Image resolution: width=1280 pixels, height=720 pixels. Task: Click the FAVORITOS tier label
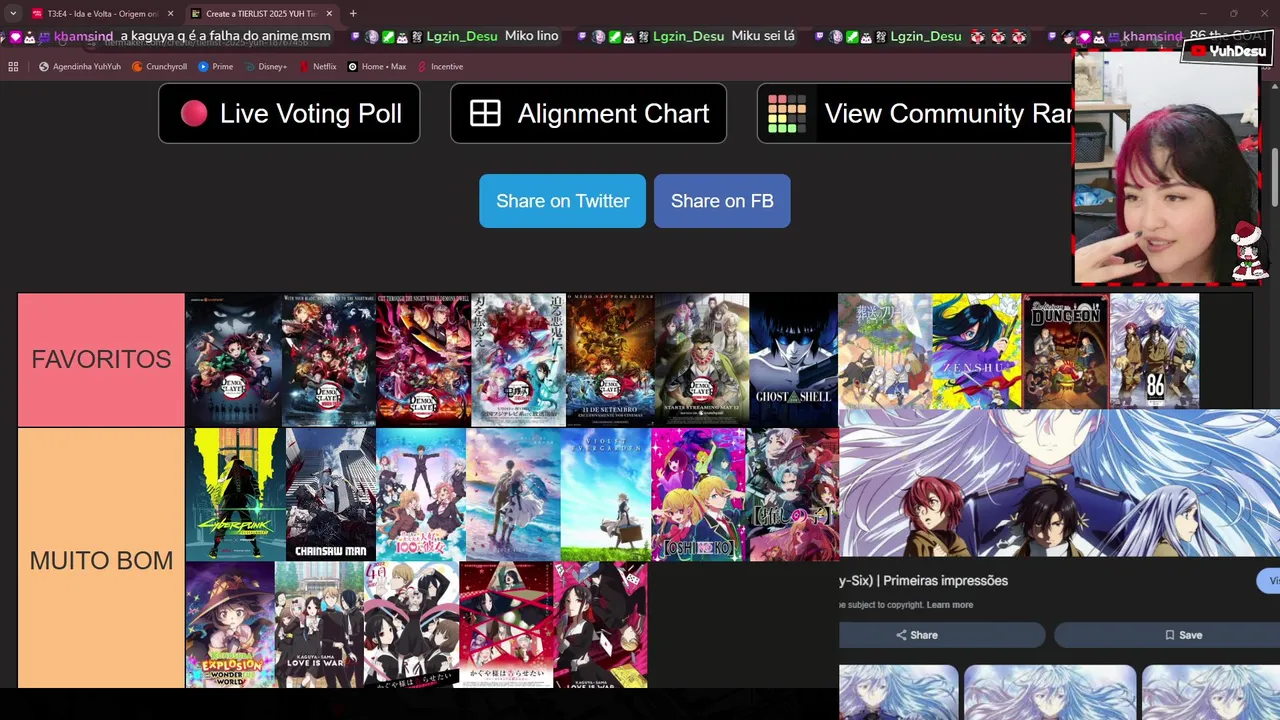click(x=101, y=360)
